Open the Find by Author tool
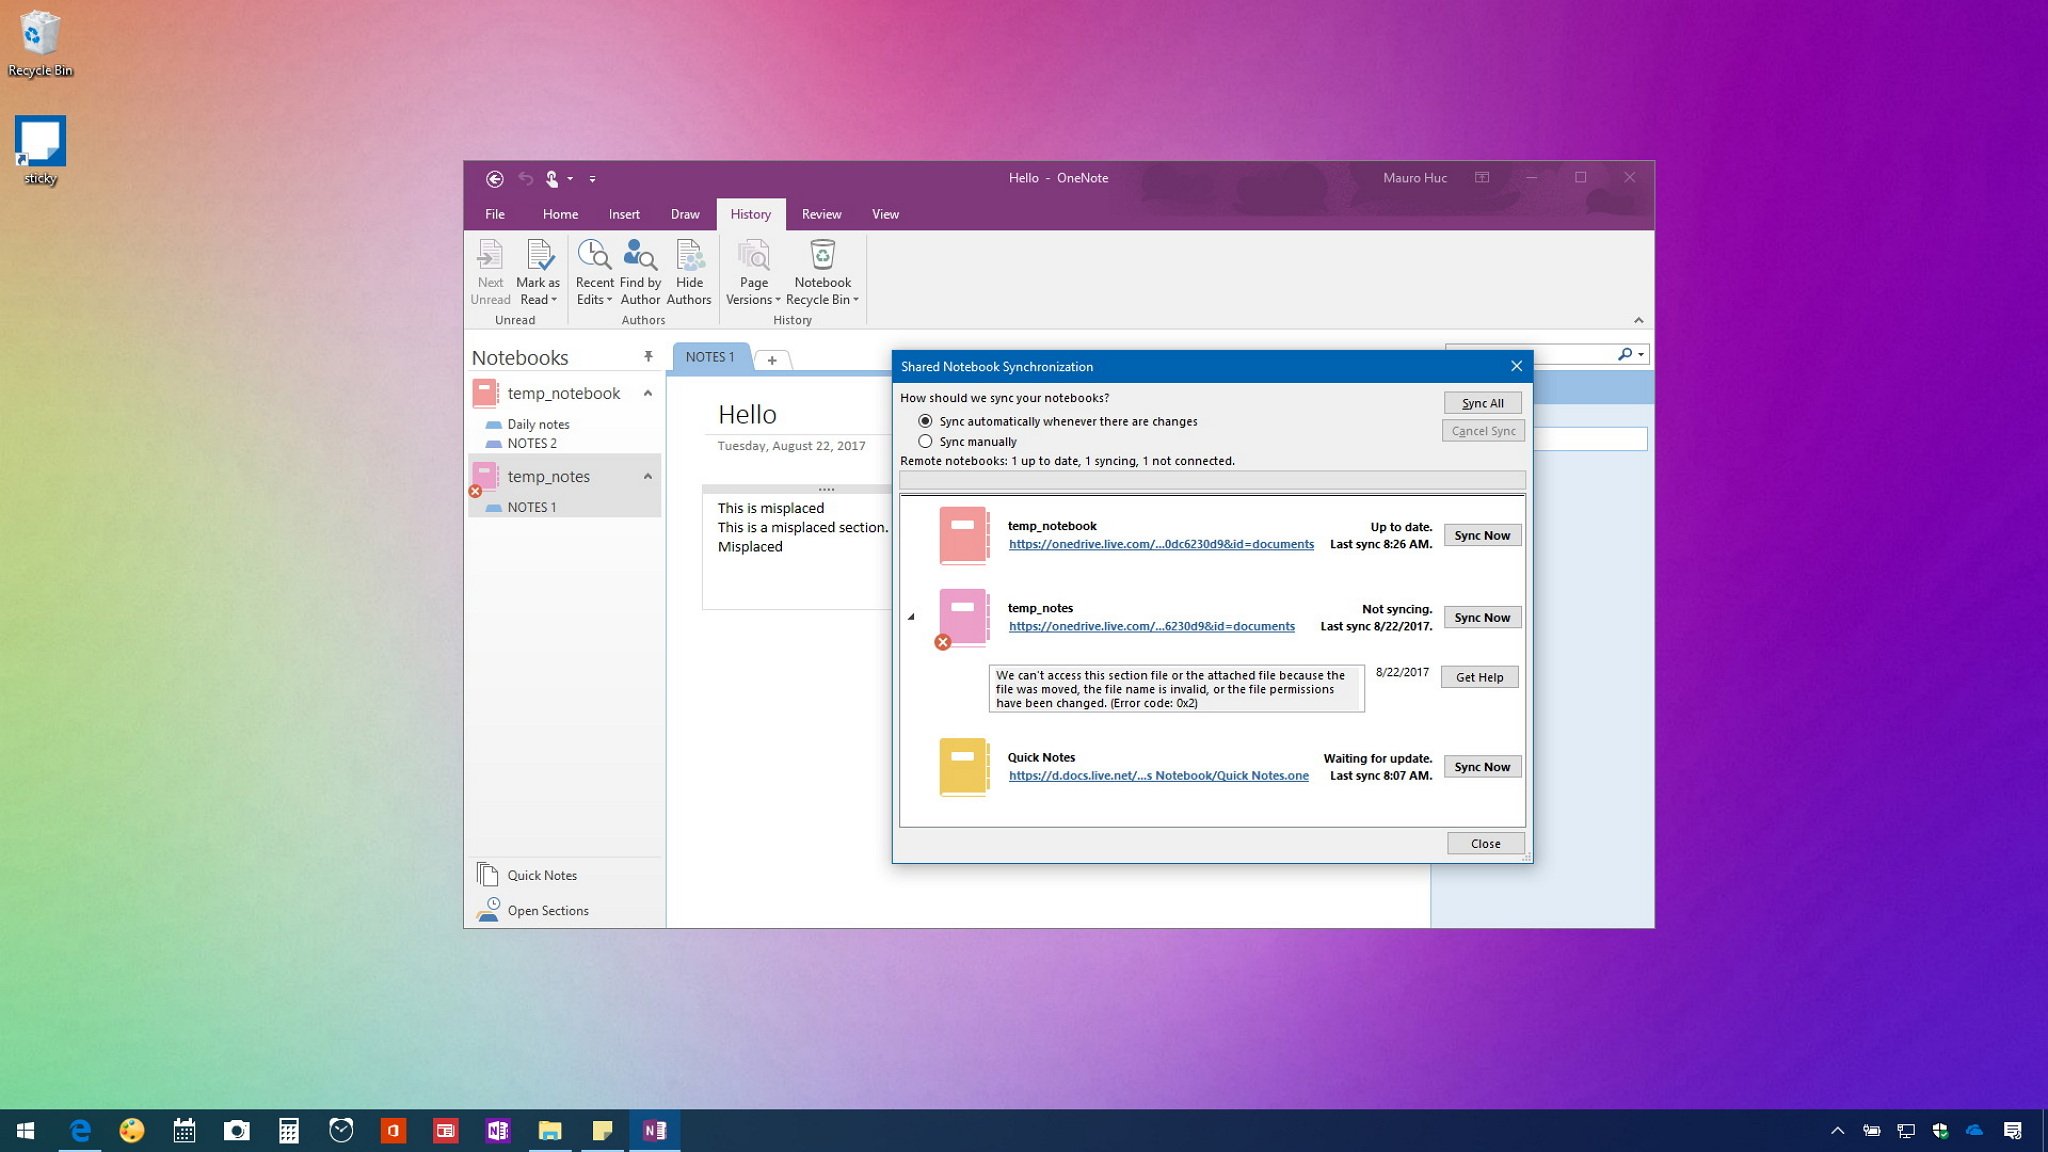2048x1152 pixels. [640, 271]
